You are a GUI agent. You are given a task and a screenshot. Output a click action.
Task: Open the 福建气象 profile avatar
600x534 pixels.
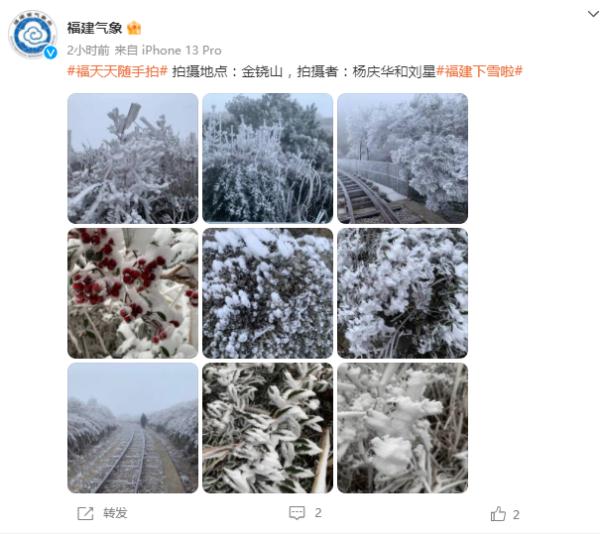click(33, 35)
